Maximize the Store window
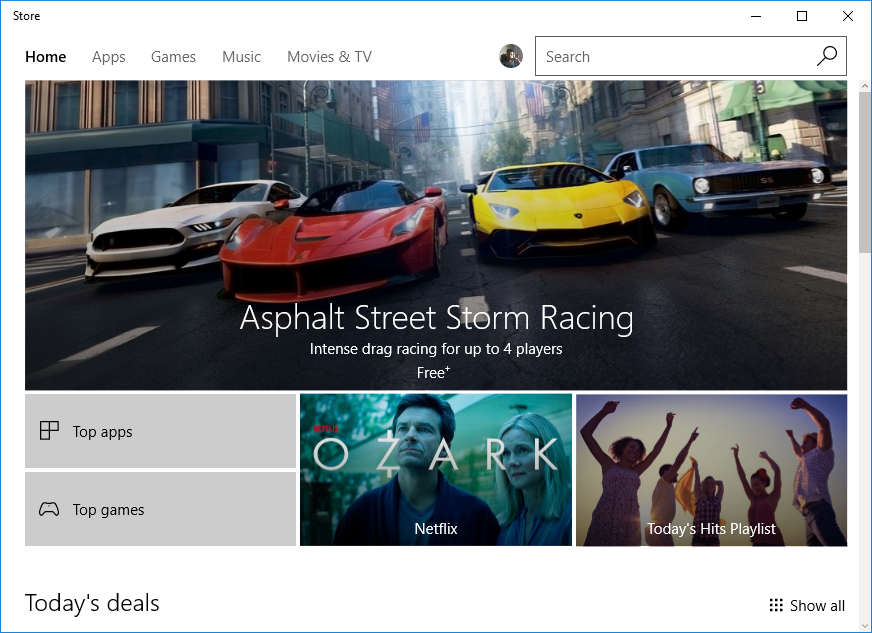The image size is (872, 633). (802, 16)
